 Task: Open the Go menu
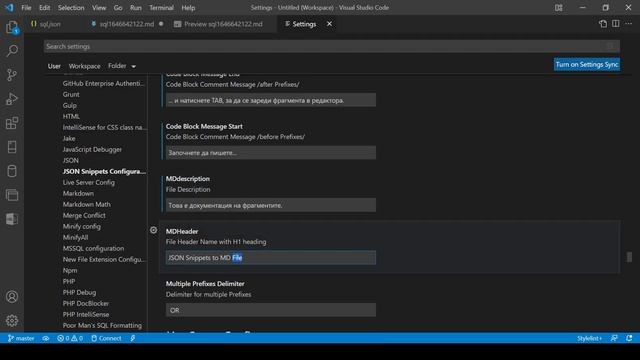(118, 7)
